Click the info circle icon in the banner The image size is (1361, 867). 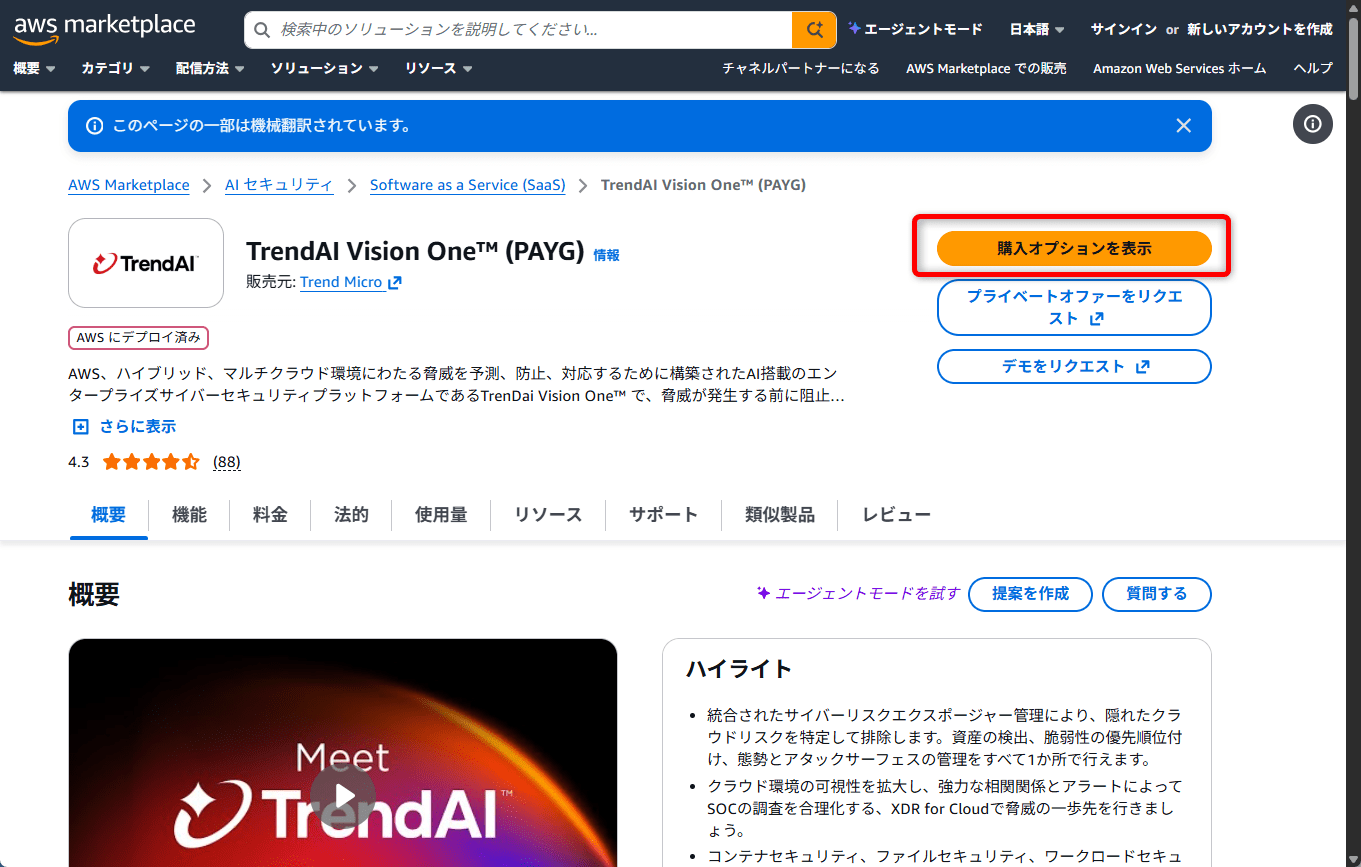pyautogui.click(x=95, y=126)
